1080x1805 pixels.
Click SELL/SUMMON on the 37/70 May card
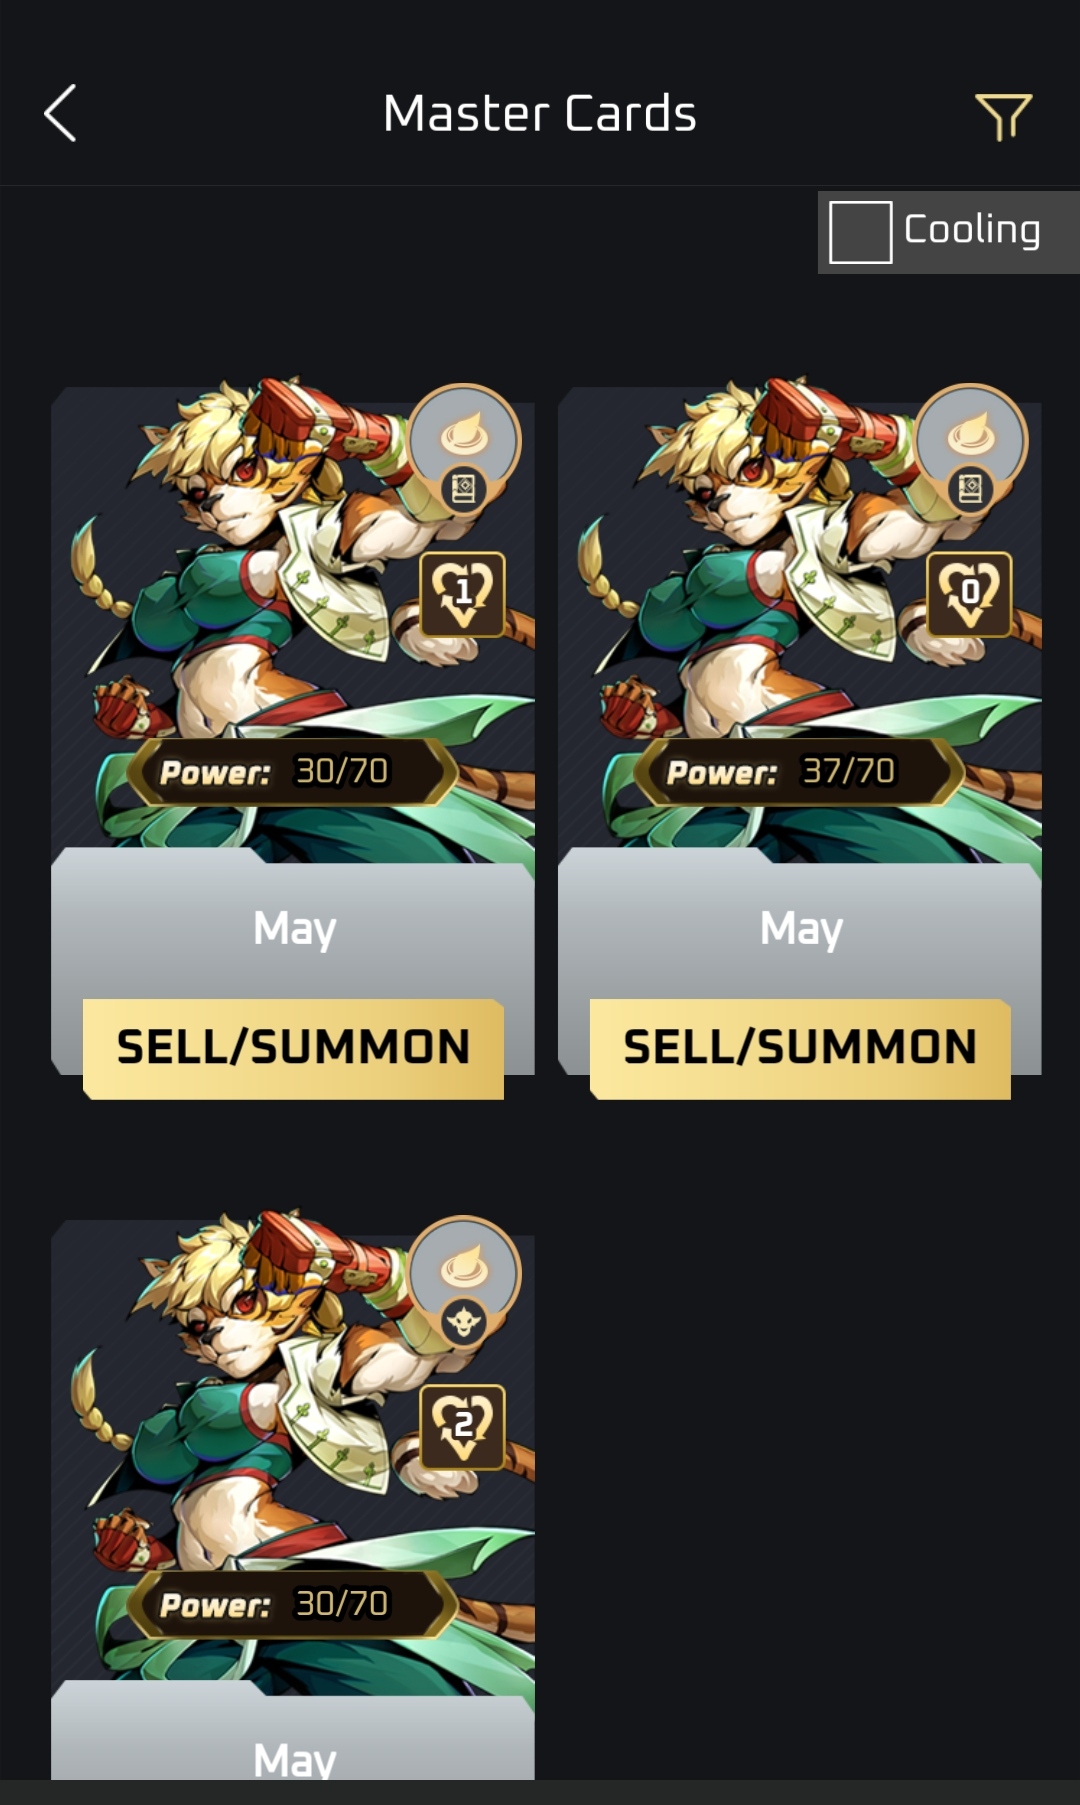click(x=800, y=1048)
